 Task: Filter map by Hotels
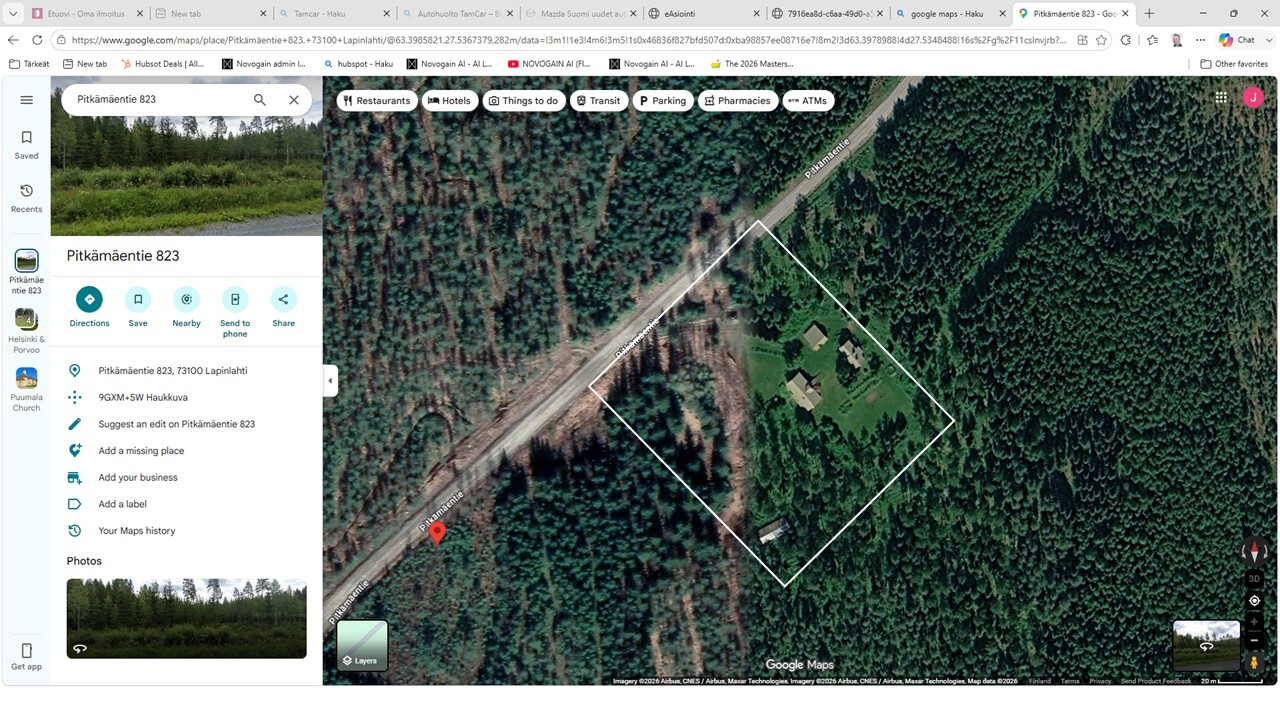point(449,100)
